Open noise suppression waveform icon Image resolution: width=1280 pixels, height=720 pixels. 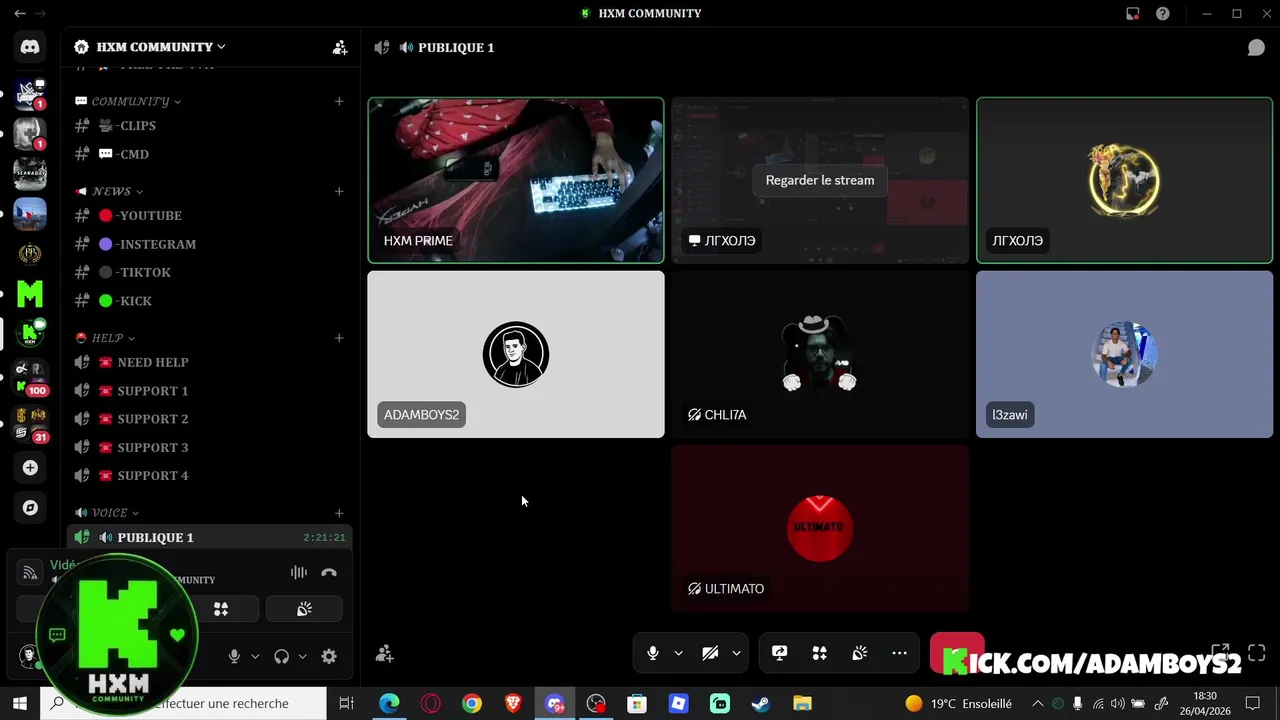(299, 572)
